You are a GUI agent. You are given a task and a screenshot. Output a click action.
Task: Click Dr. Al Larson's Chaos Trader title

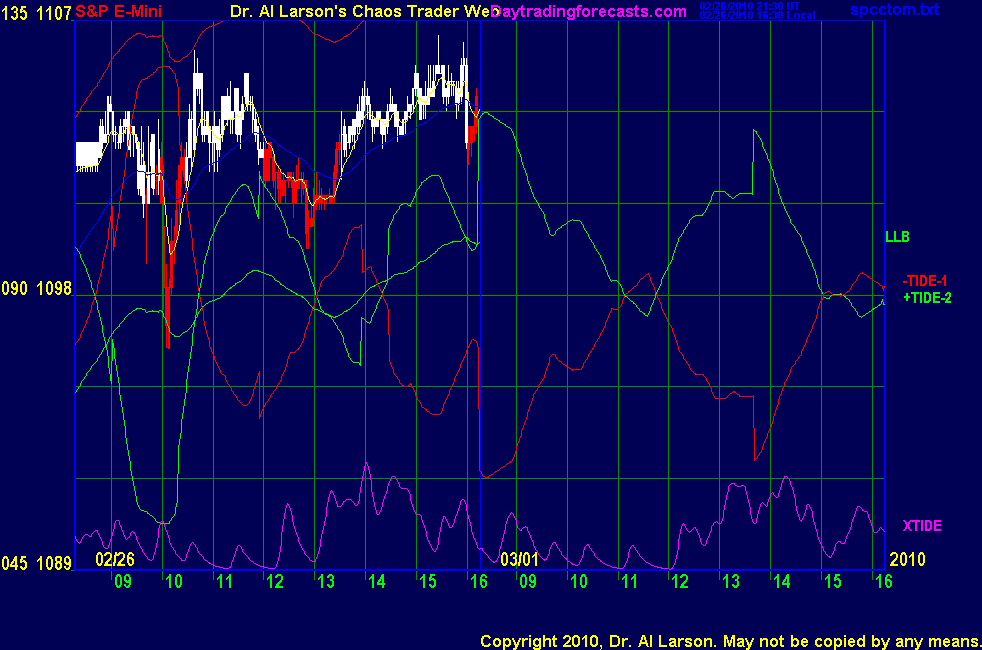coord(358,11)
